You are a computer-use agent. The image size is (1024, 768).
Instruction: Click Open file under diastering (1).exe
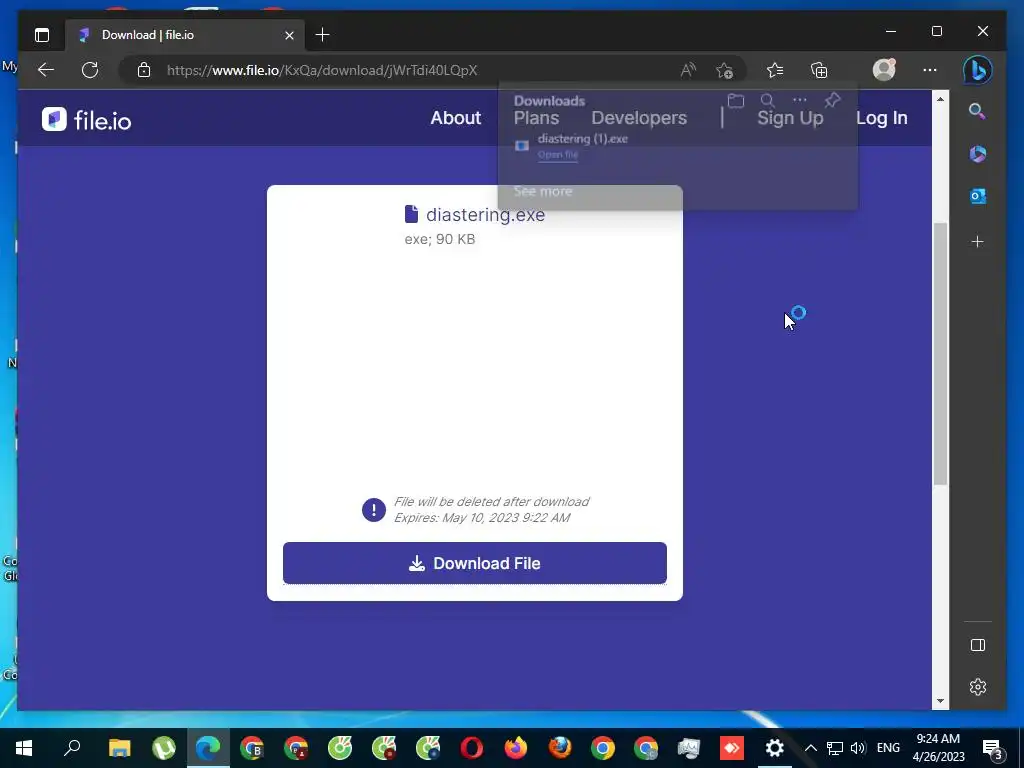pos(558,155)
